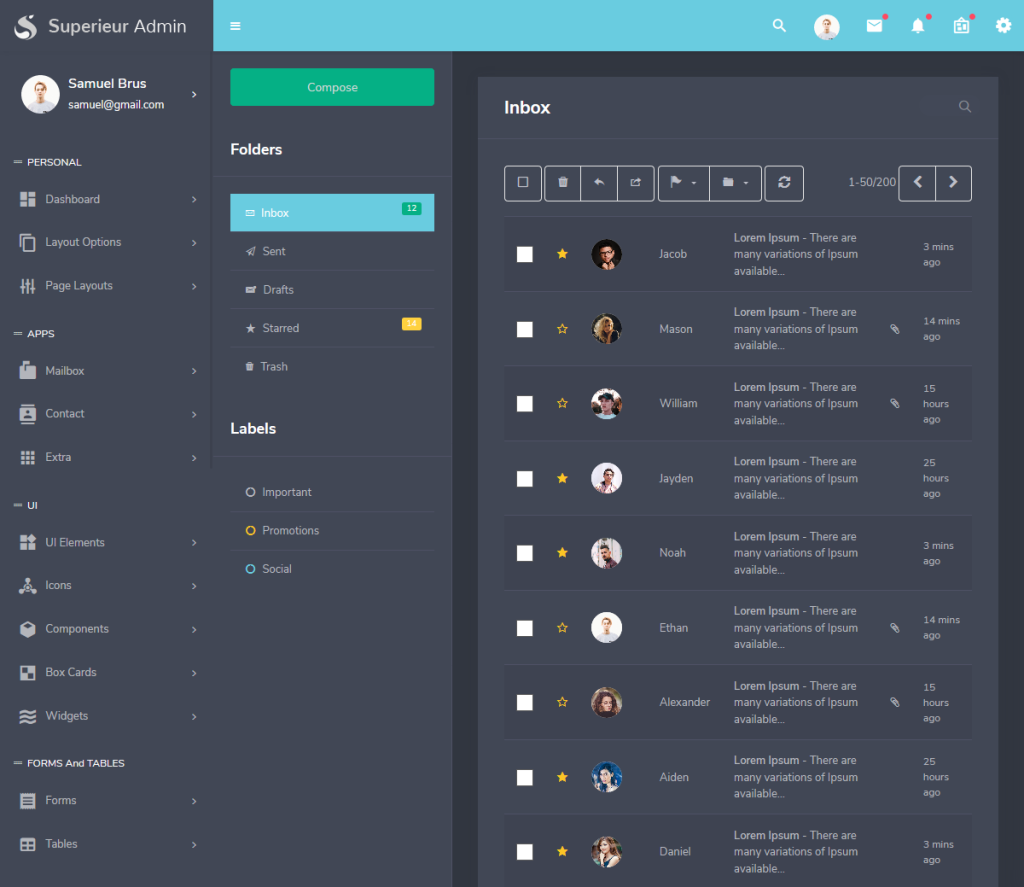Click the reply arrow icon in mail toolbar
Viewport: 1024px width, 887px height.
(599, 183)
